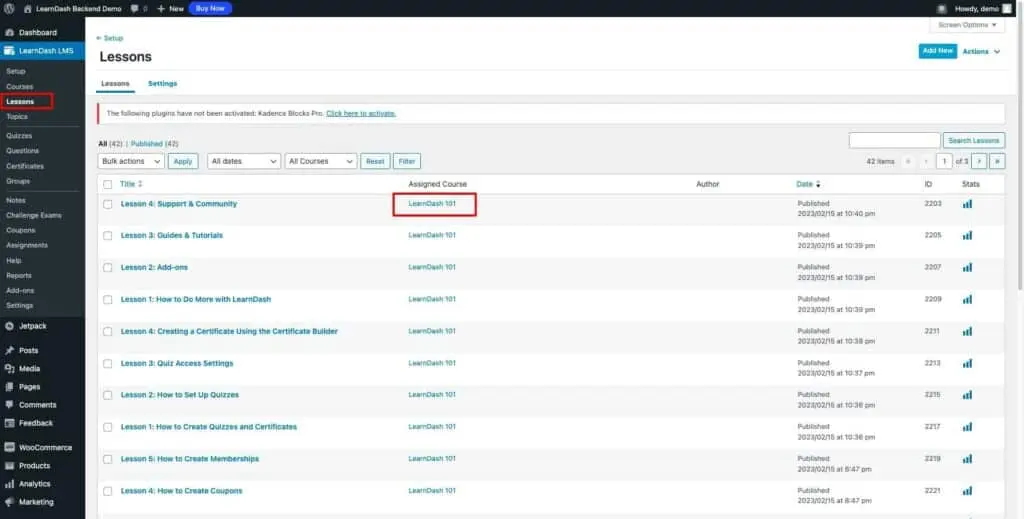Open stats icon for How to Create Coupons lesson
1024x519 pixels.
click(967, 491)
